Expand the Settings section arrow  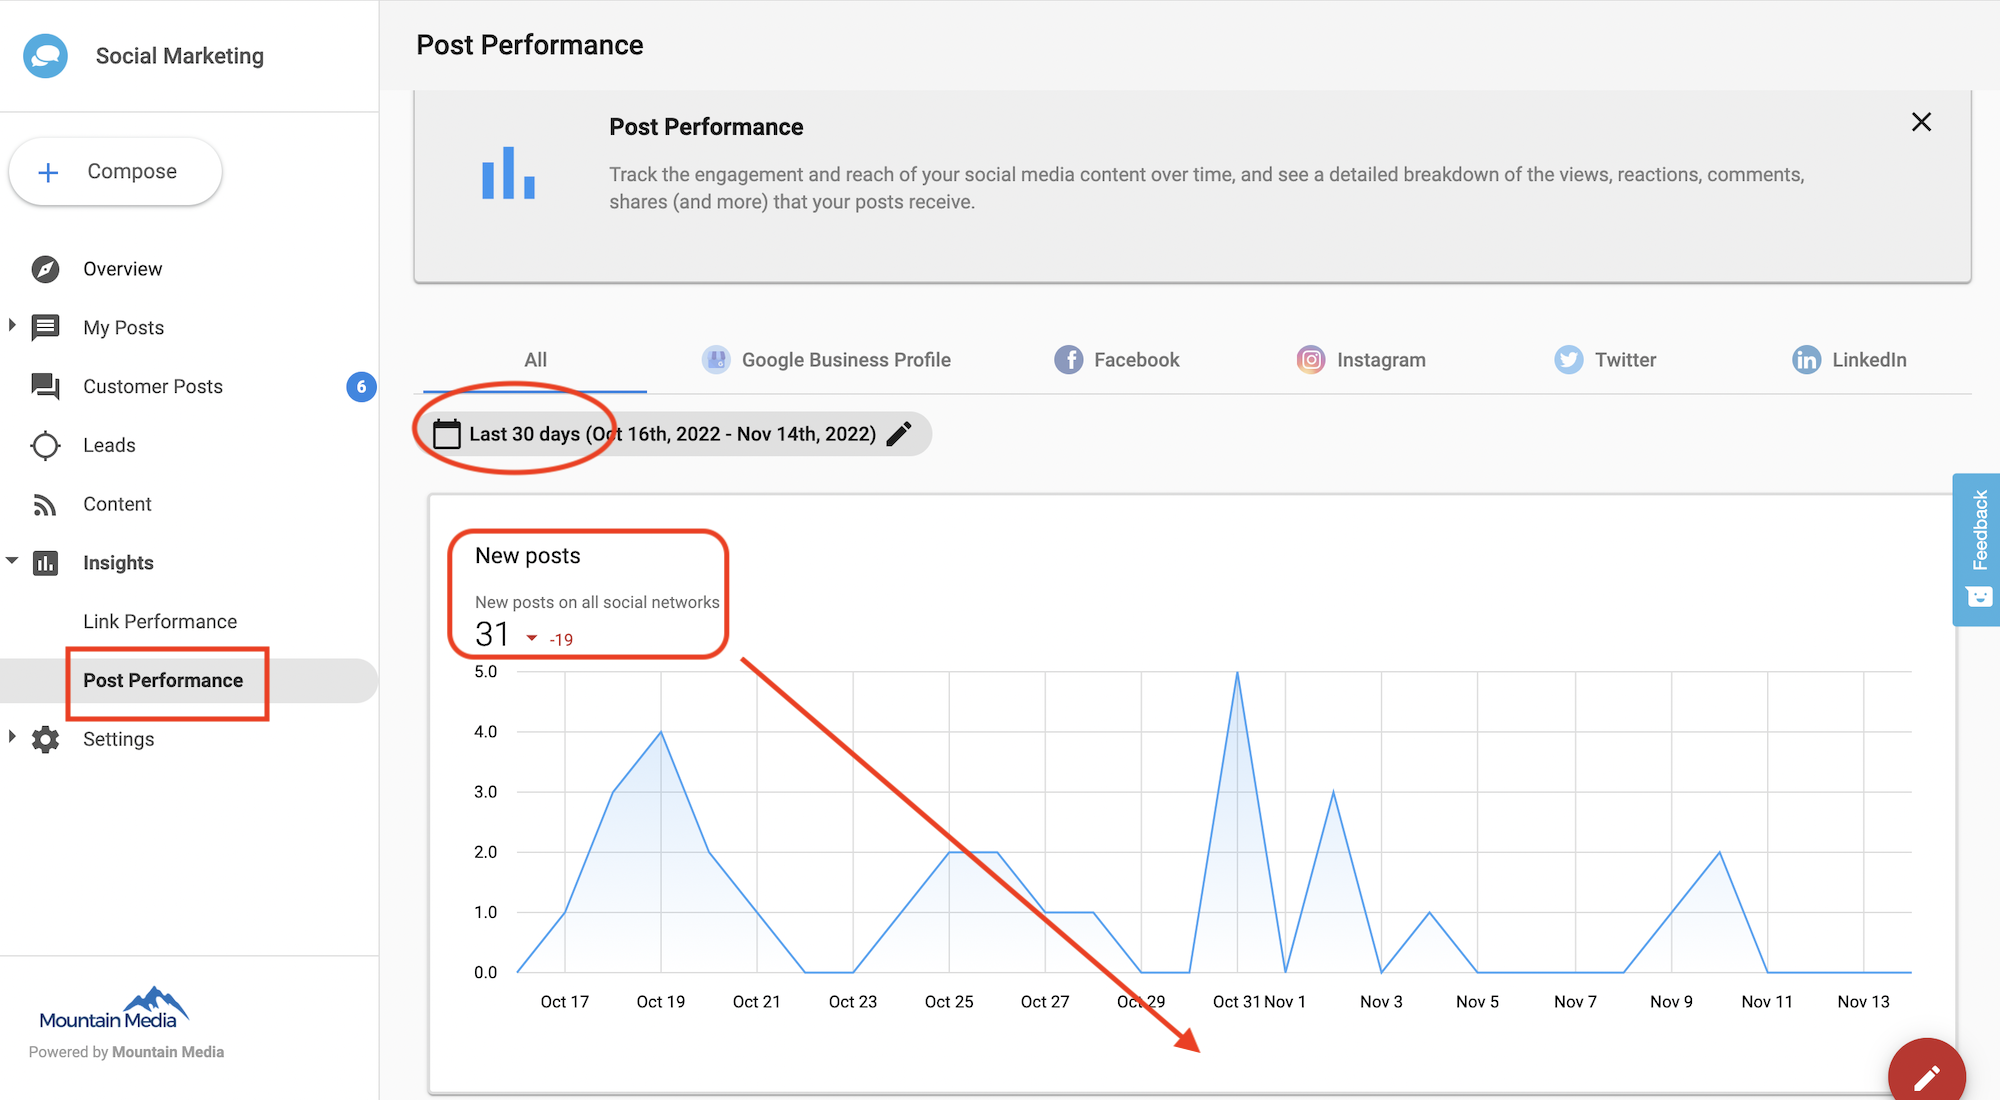[x=12, y=737]
